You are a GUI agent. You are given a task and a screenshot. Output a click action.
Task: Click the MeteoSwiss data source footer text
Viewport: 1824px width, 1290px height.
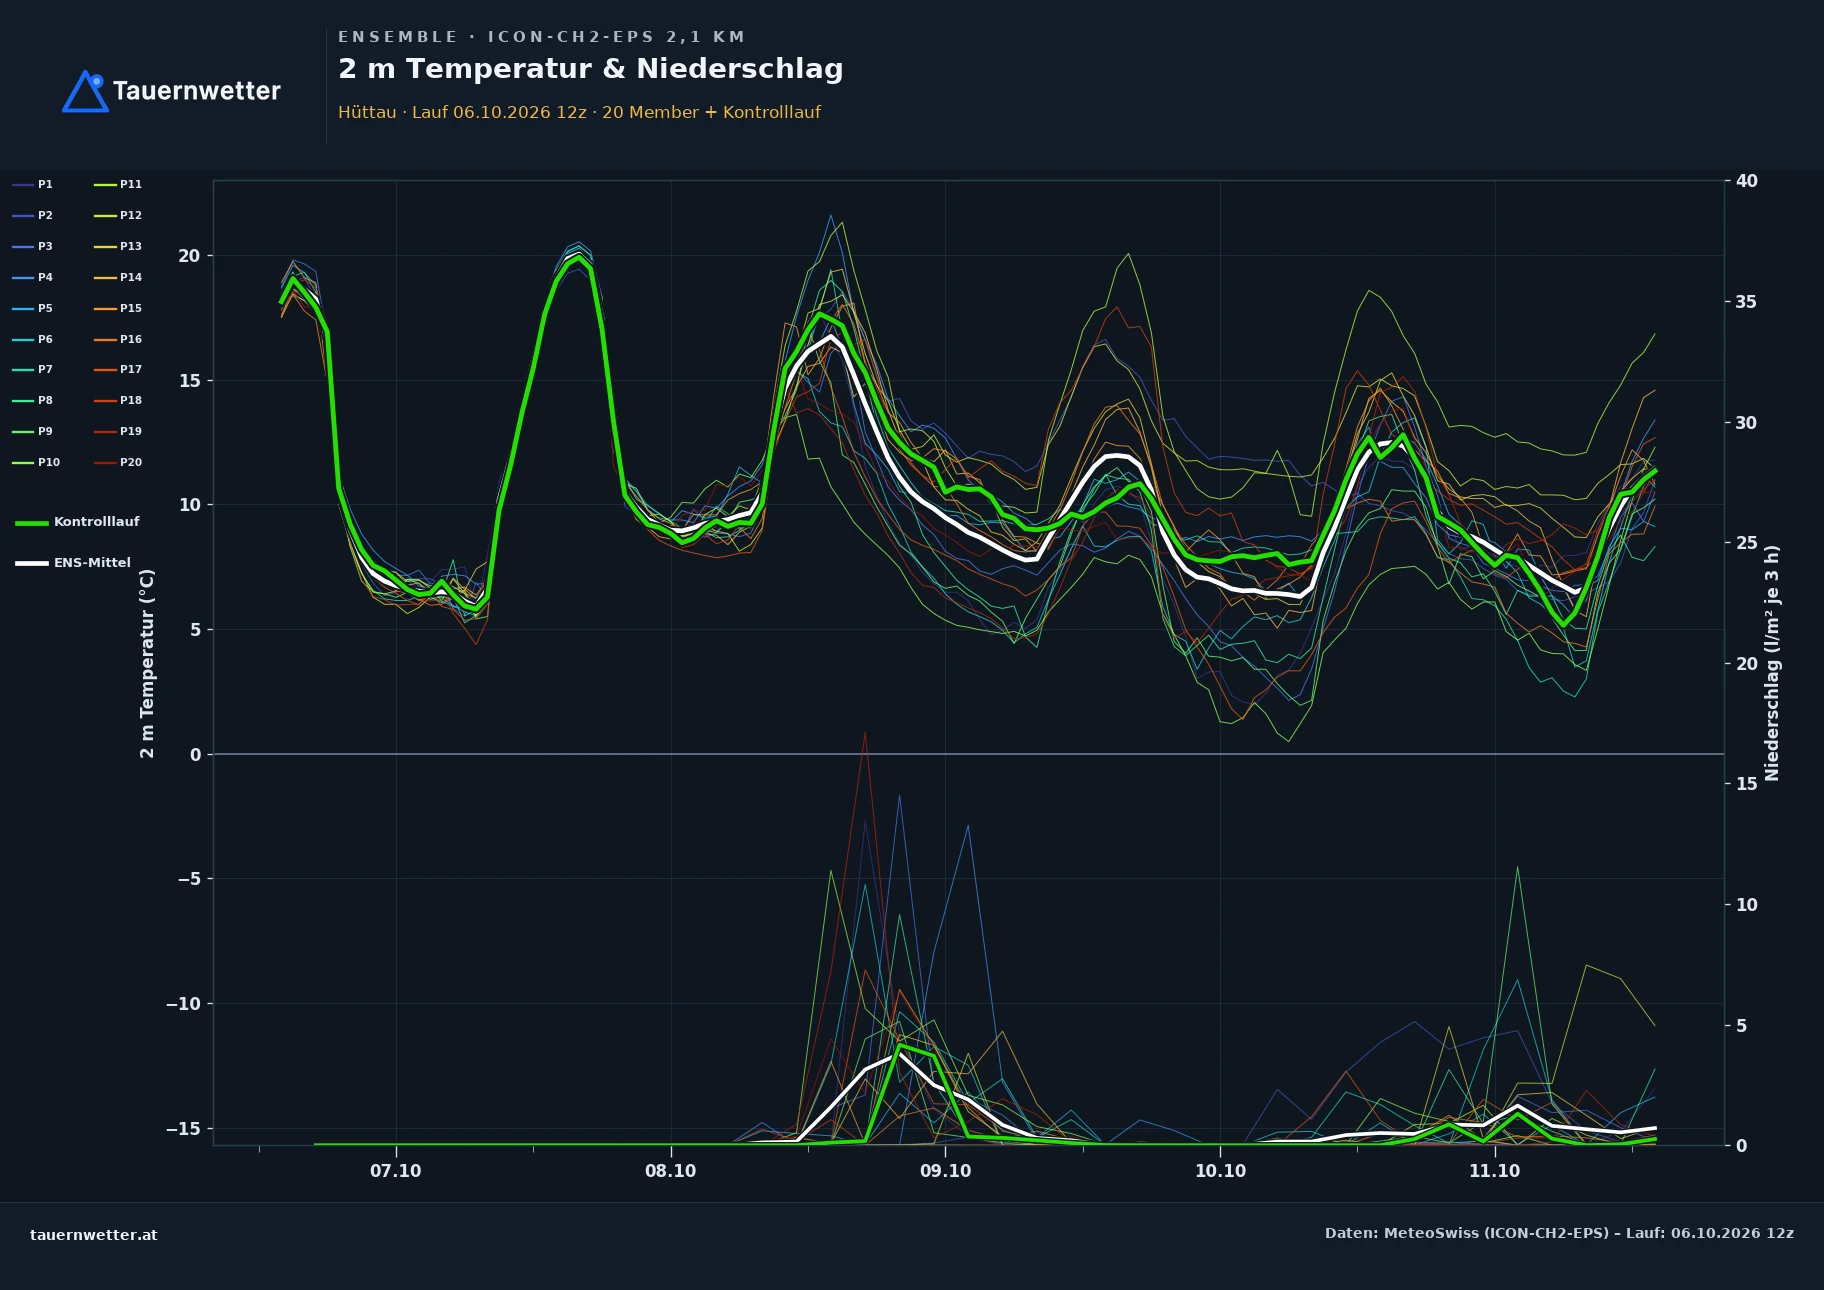(1559, 1233)
